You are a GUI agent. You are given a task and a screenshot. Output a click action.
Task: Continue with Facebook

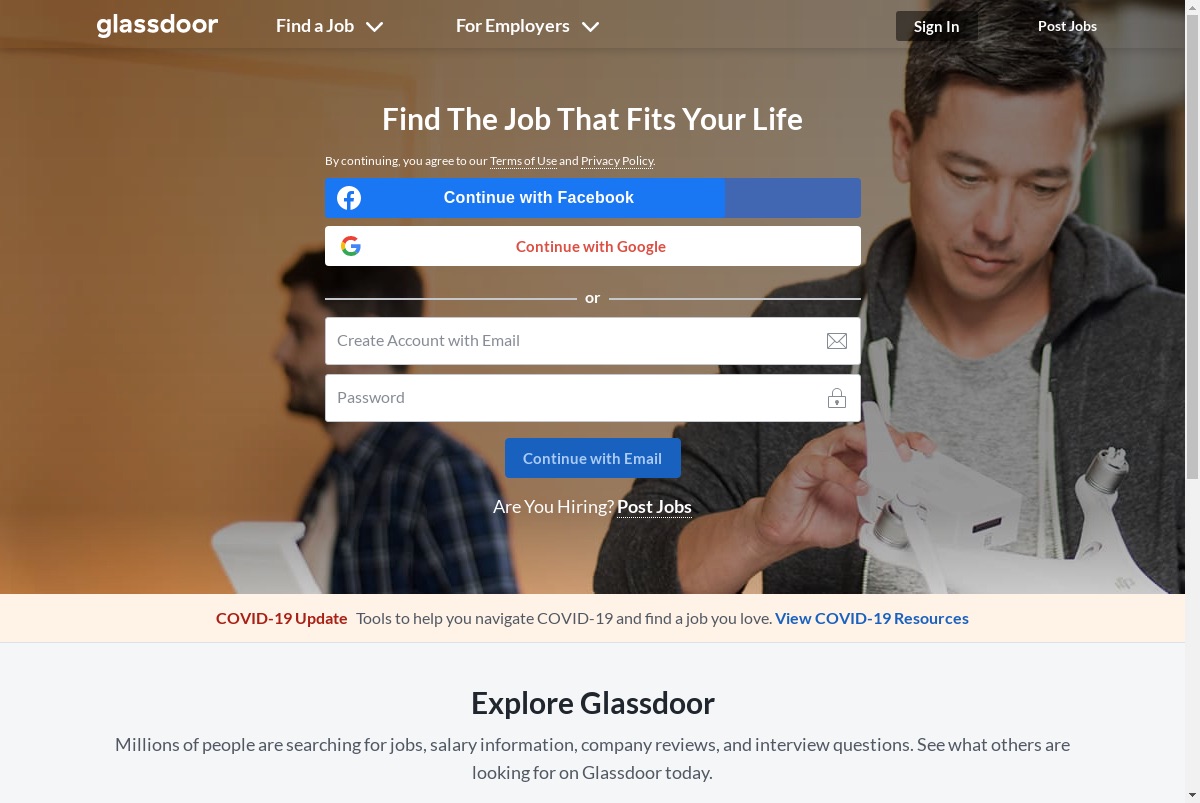click(x=593, y=198)
